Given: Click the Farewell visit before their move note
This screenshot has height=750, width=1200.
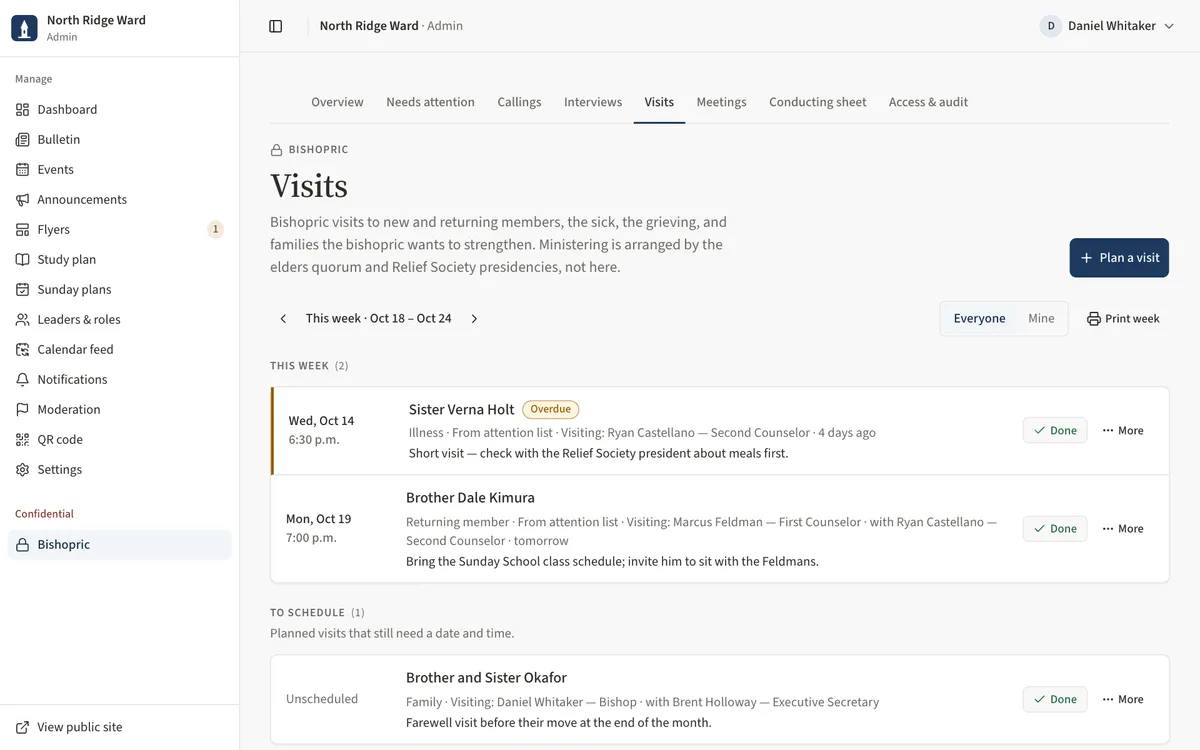Looking at the screenshot, I should coord(558,722).
